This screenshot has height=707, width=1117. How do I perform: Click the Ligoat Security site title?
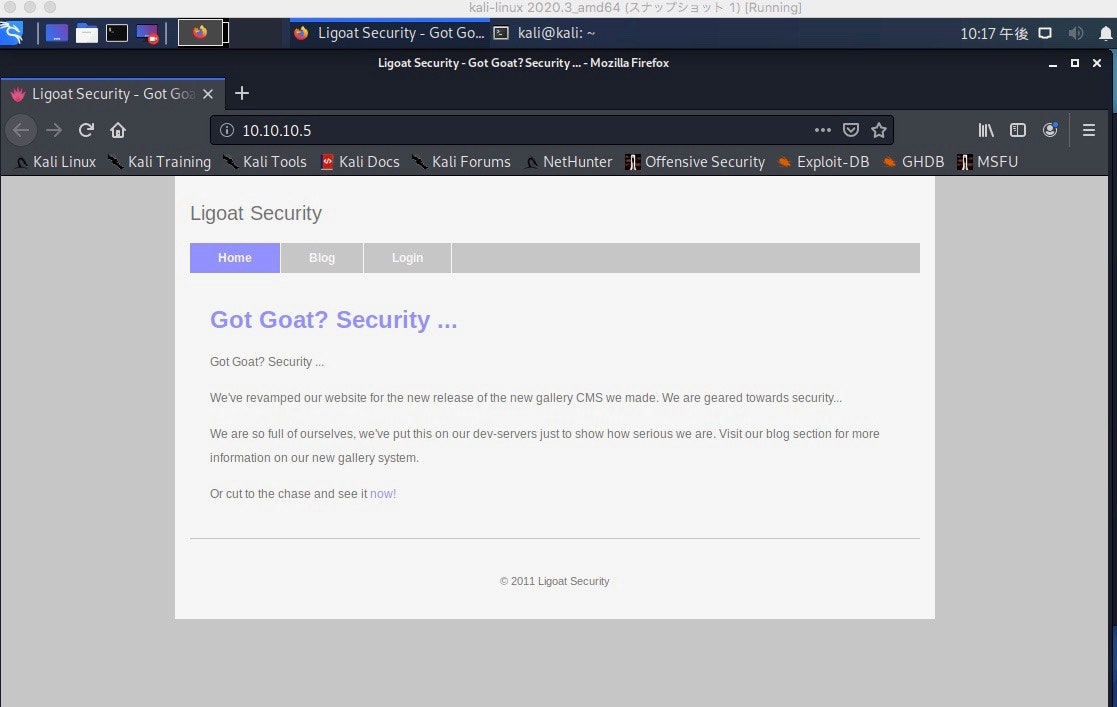256,213
